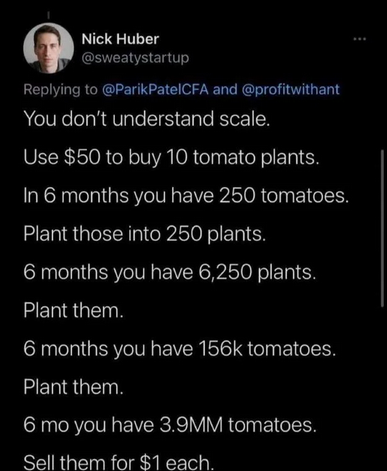Click the line mentioning 6,250 plants
387x471 pixels.
pyautogui.click(x=169, y=272)
